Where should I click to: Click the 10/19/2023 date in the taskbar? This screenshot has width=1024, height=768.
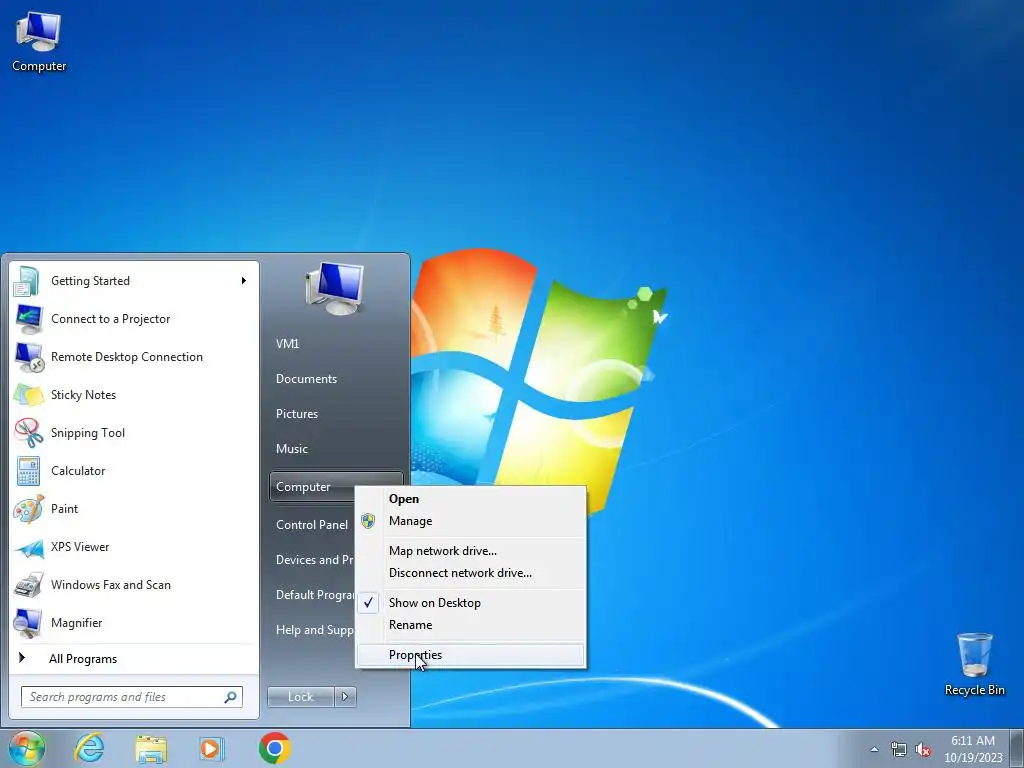973,758
